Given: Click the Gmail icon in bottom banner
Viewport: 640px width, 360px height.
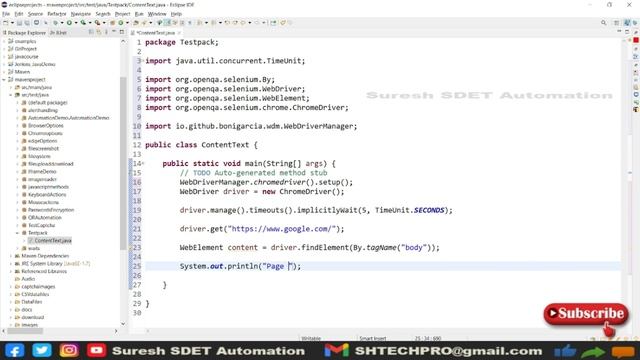Looking at the screenshot, I should [337, 351].
